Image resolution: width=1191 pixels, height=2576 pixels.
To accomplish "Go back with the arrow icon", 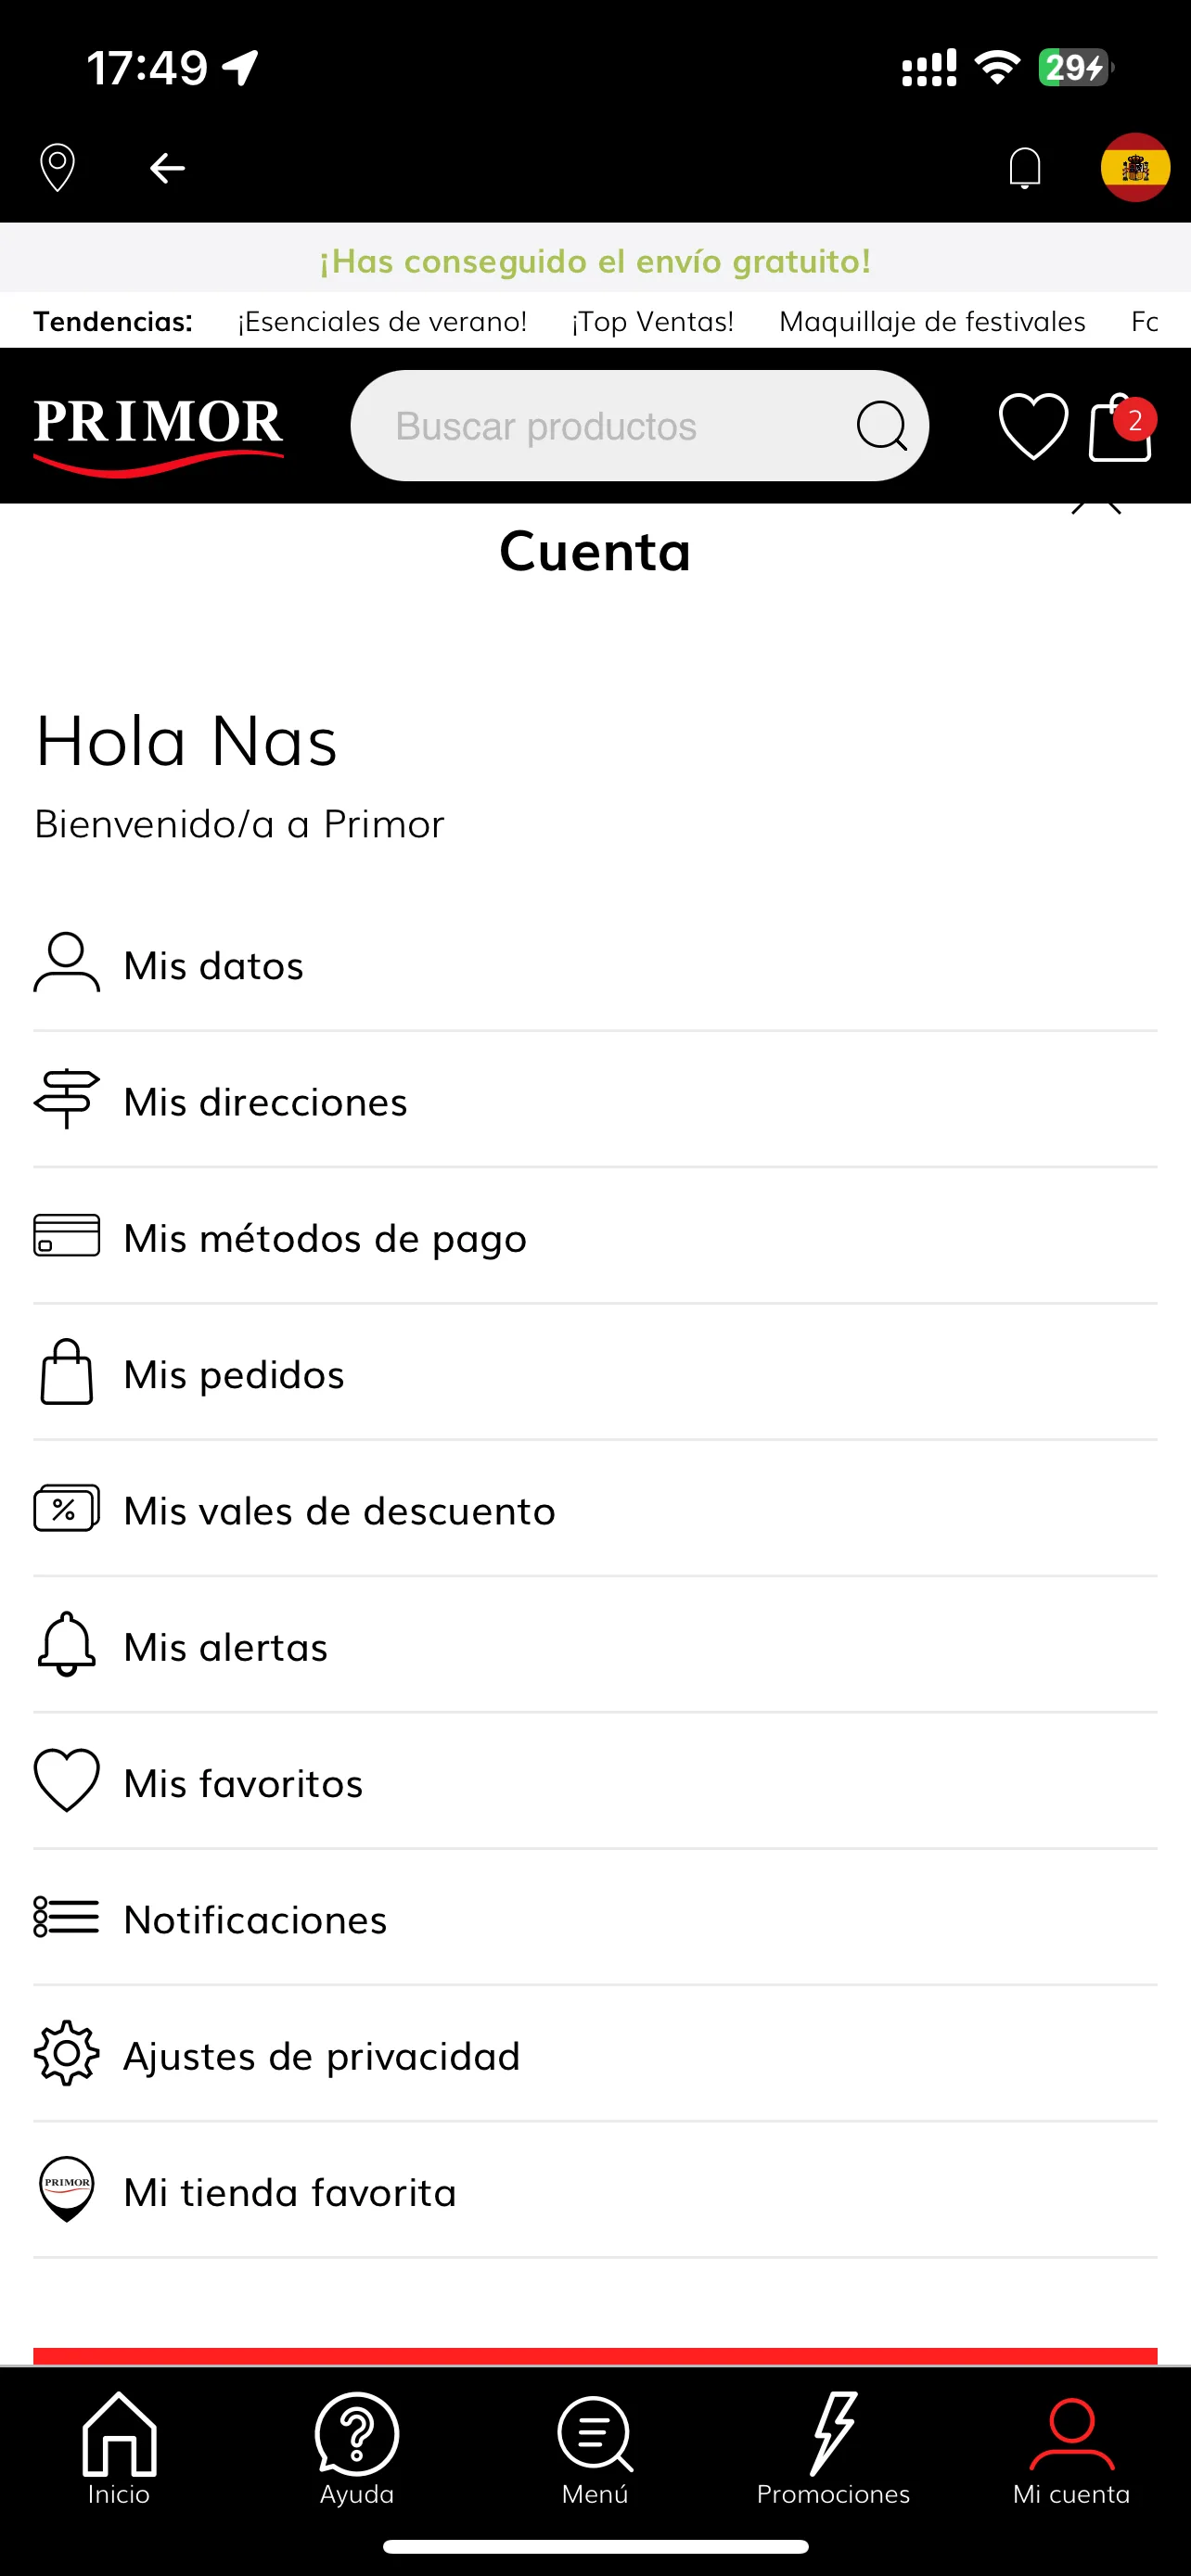I will [x=167, y=168].
